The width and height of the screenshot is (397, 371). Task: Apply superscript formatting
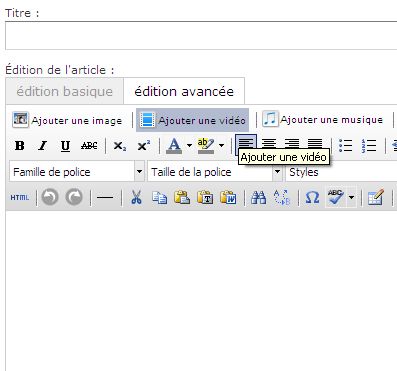point(144,146)
